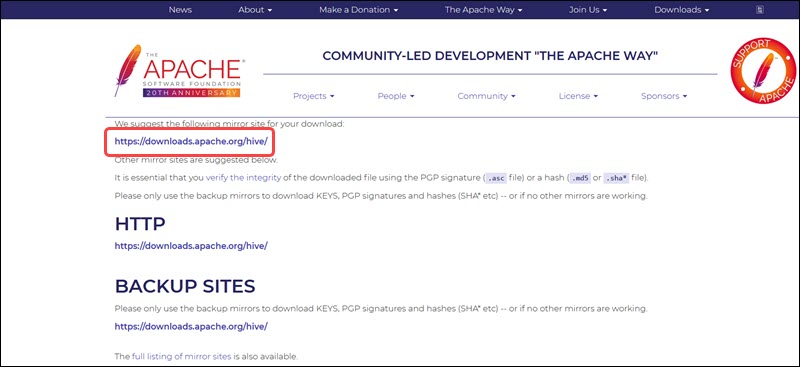Expand the About dropdown menu

coord(255,10)
